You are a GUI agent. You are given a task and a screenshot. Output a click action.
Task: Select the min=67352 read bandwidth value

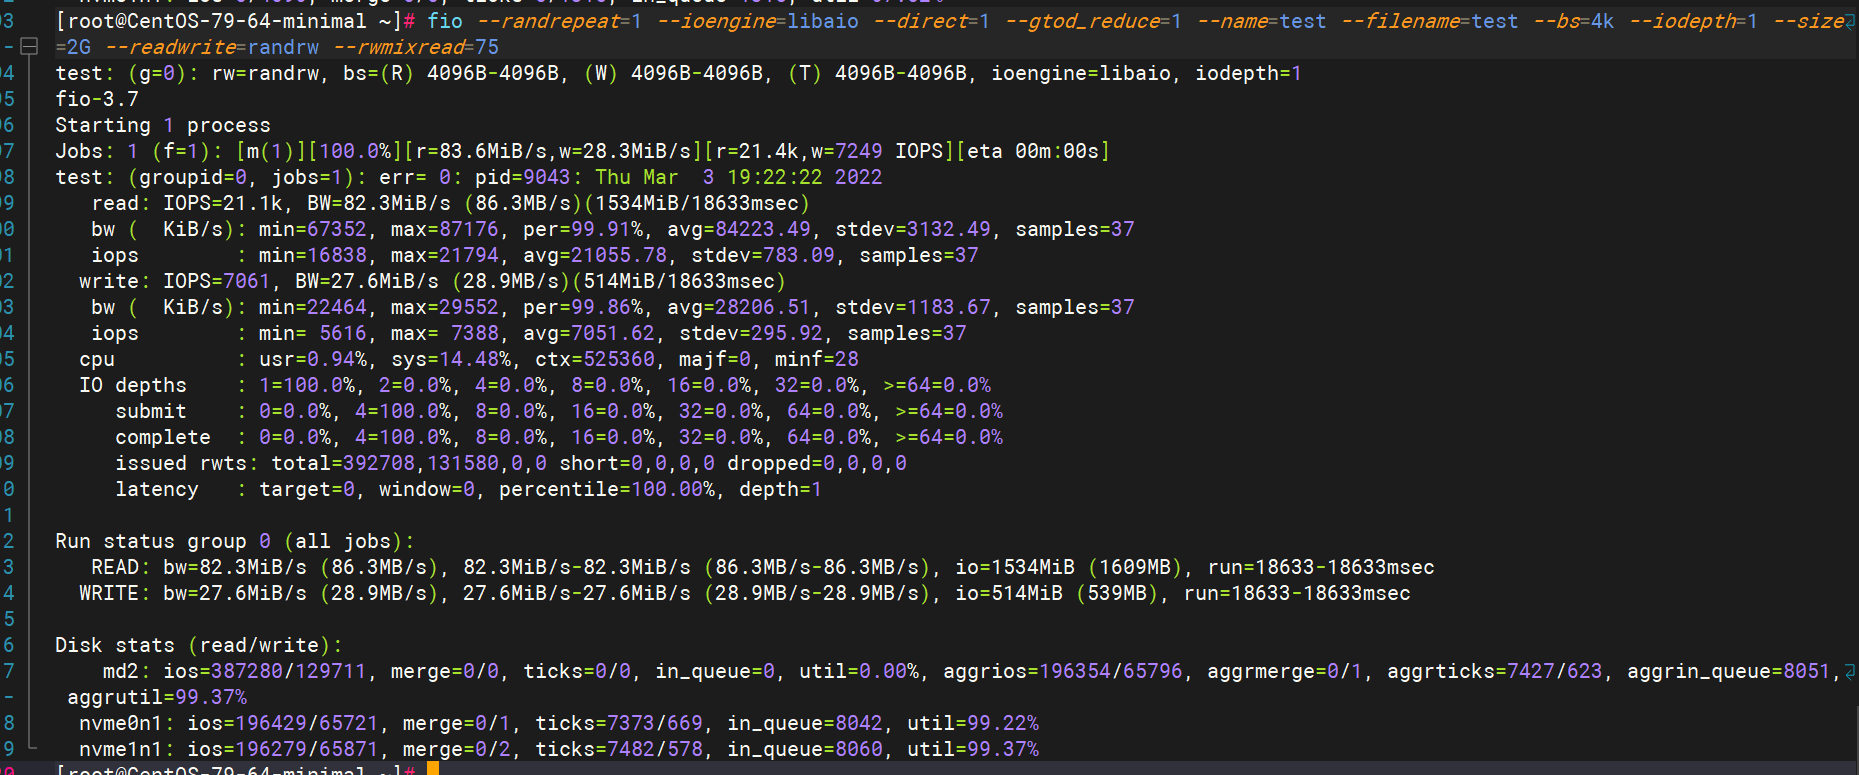(313, 229)
